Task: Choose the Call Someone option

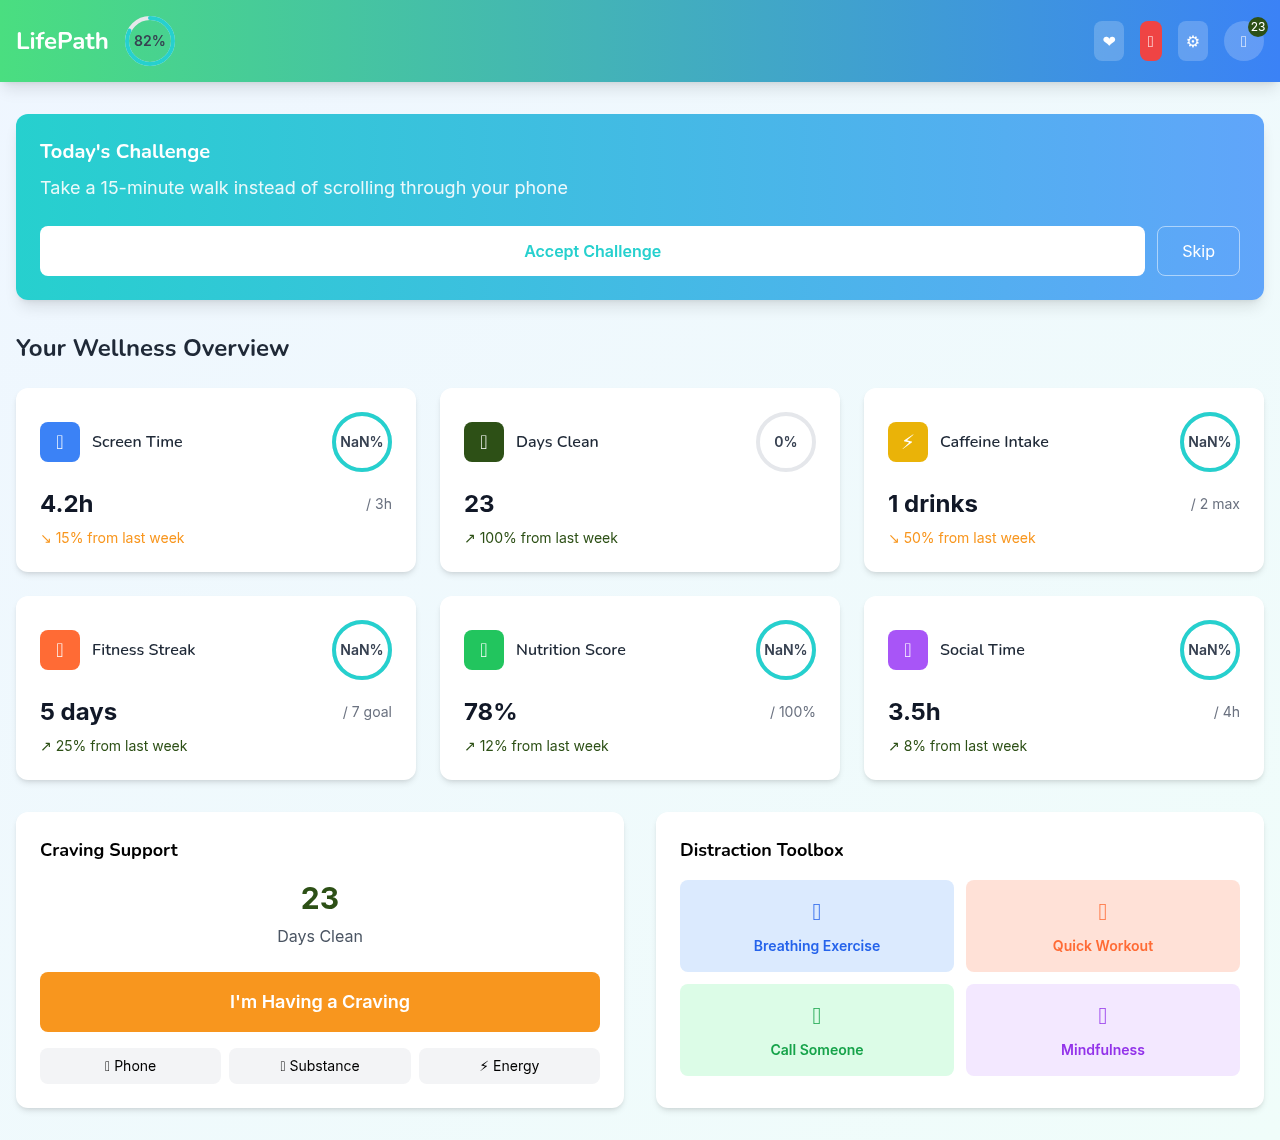Action: [816, 1030]
